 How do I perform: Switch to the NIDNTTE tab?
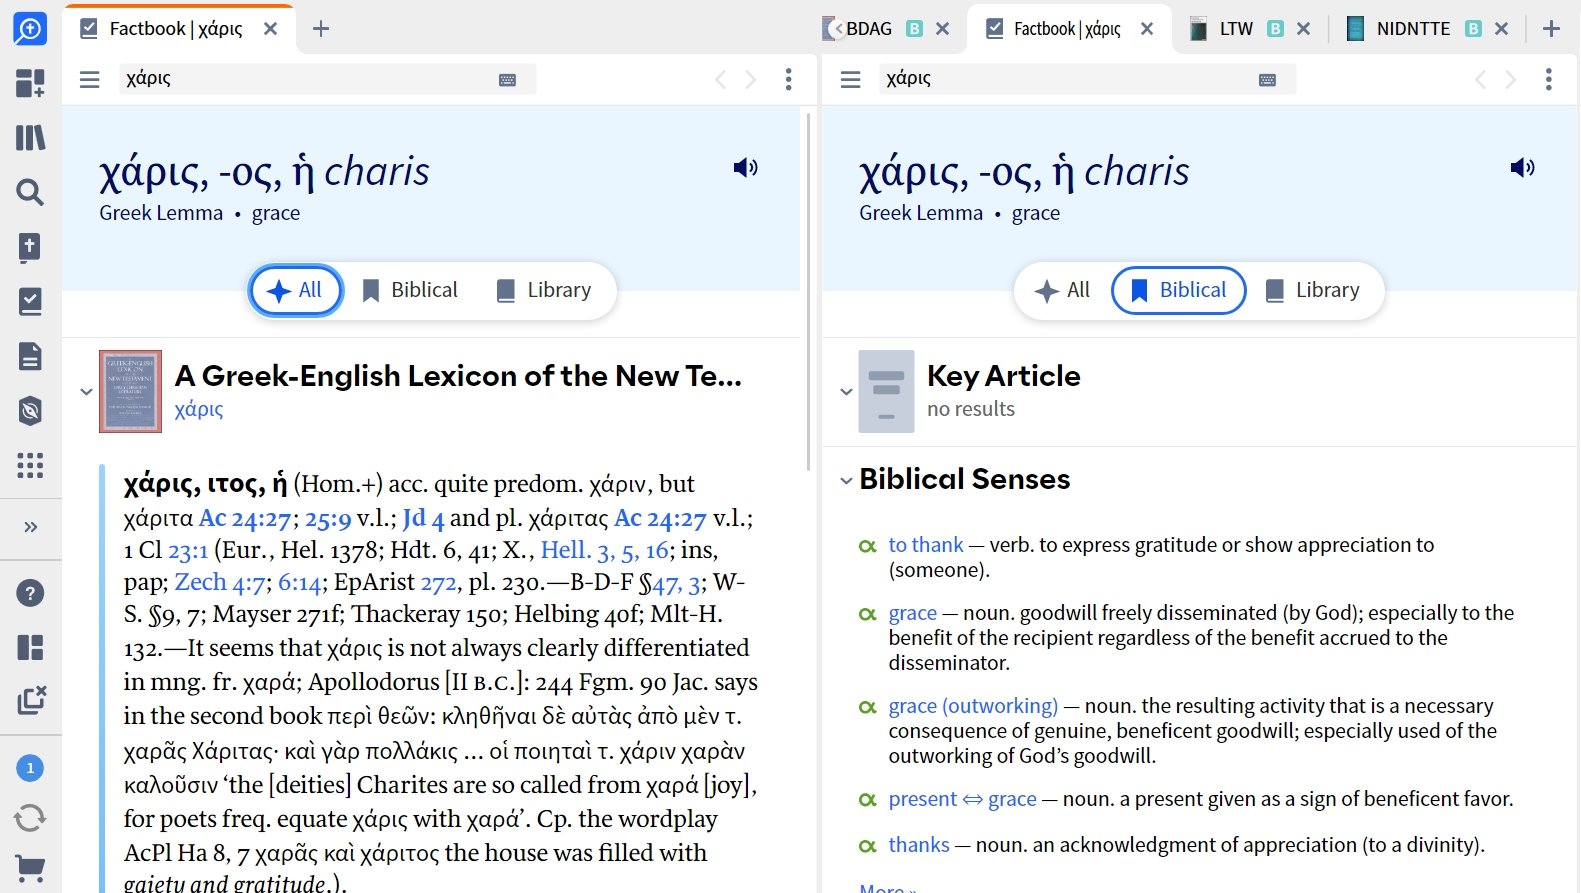(1413, 29)
